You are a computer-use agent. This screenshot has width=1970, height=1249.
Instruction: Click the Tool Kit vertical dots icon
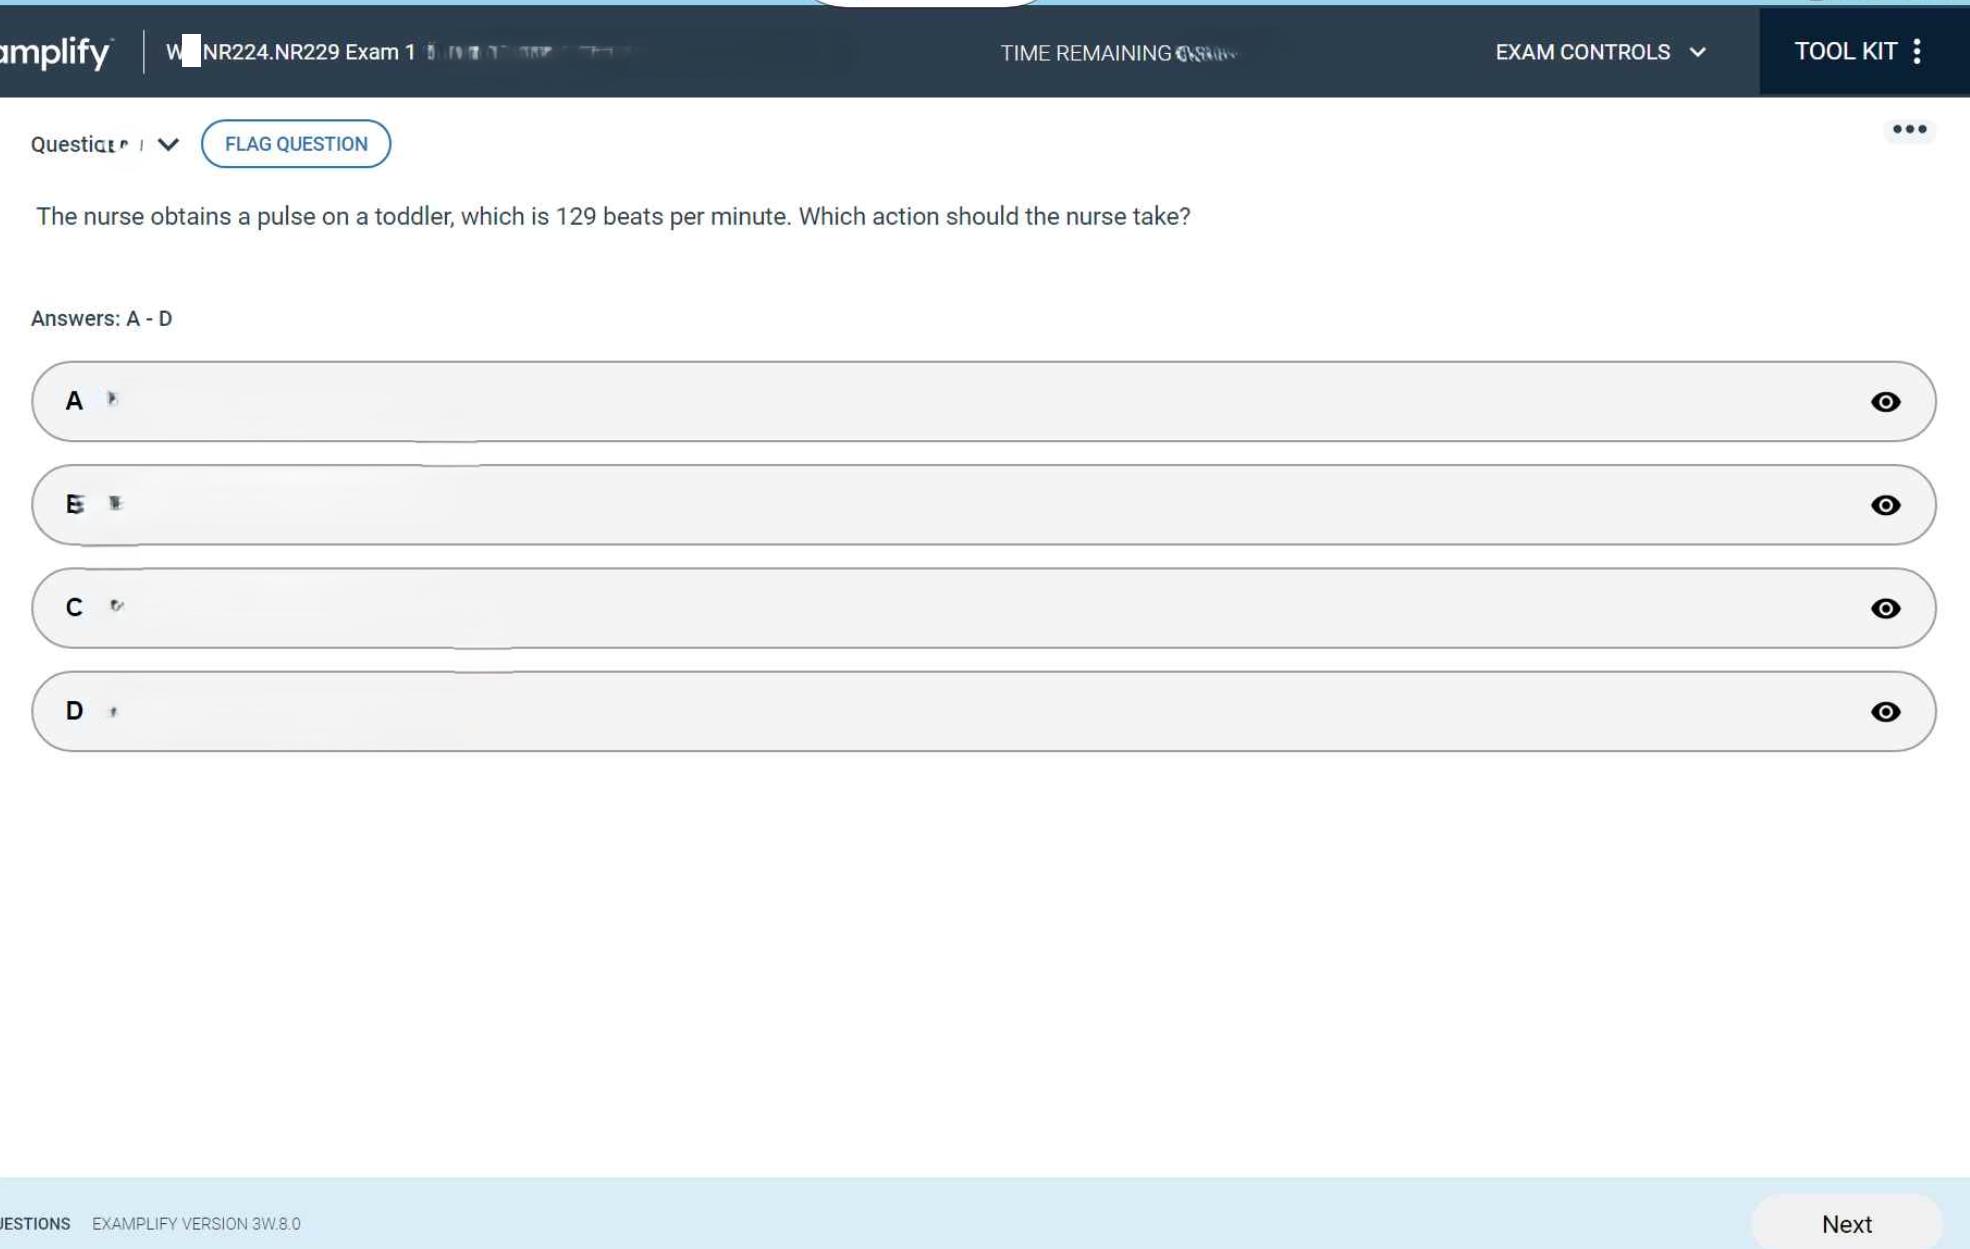tap(1917, 52)
